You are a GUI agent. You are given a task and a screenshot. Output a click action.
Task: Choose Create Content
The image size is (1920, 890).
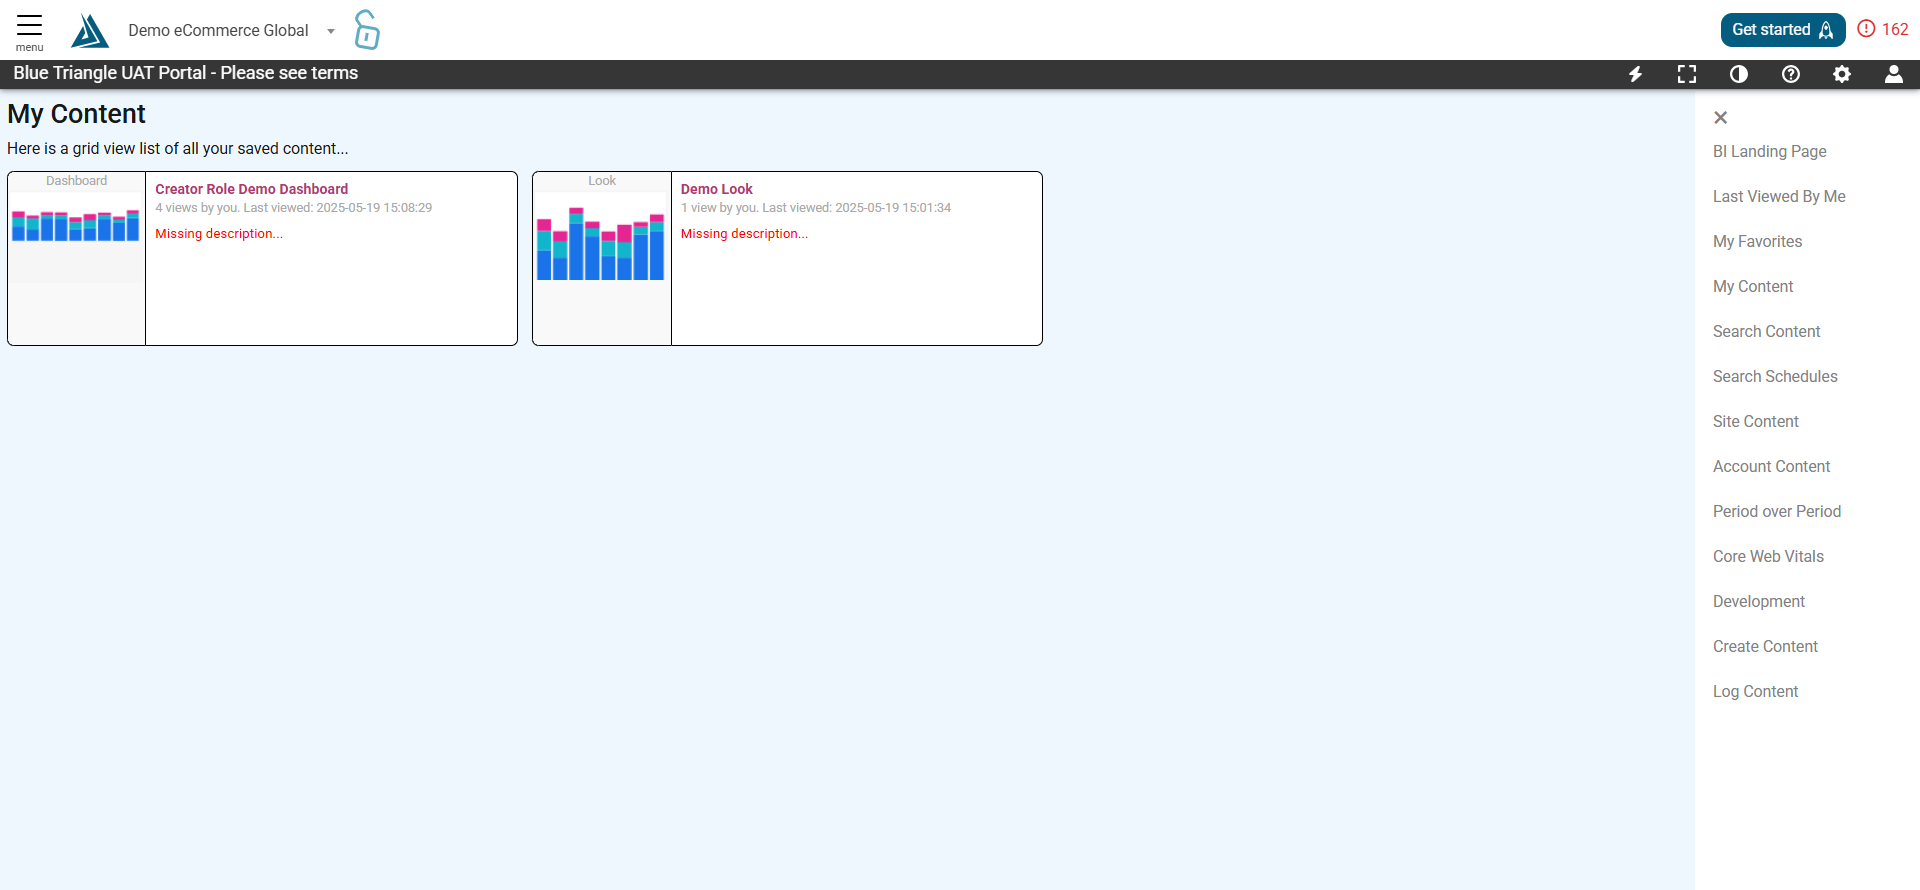pos(1765,646)
